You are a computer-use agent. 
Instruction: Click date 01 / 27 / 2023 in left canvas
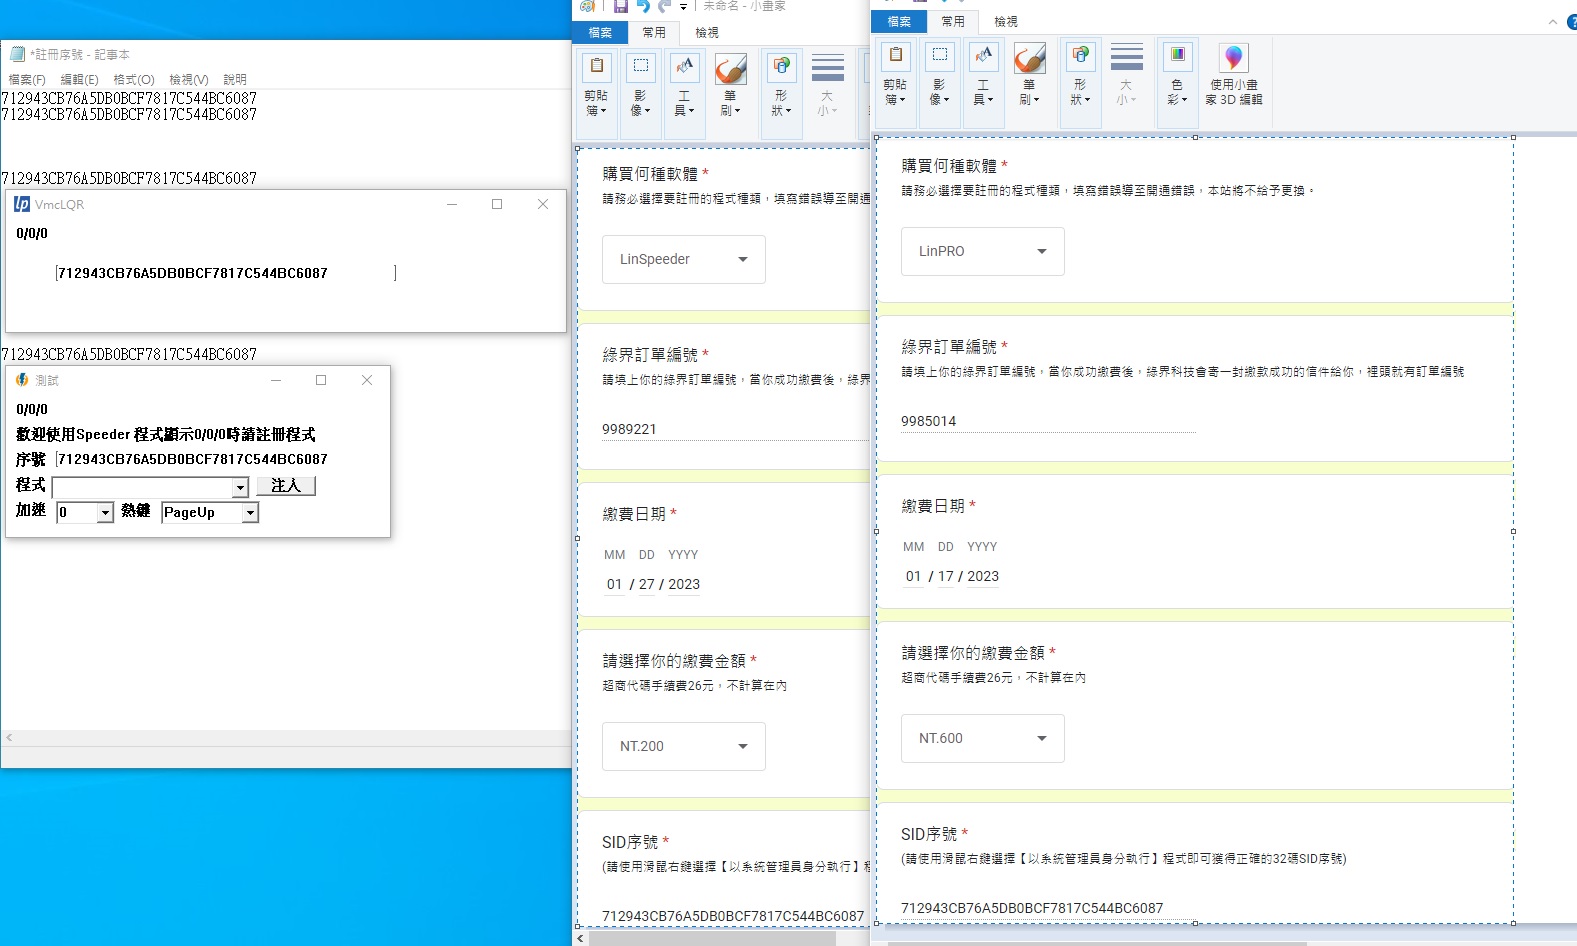(x=653, y=584)
